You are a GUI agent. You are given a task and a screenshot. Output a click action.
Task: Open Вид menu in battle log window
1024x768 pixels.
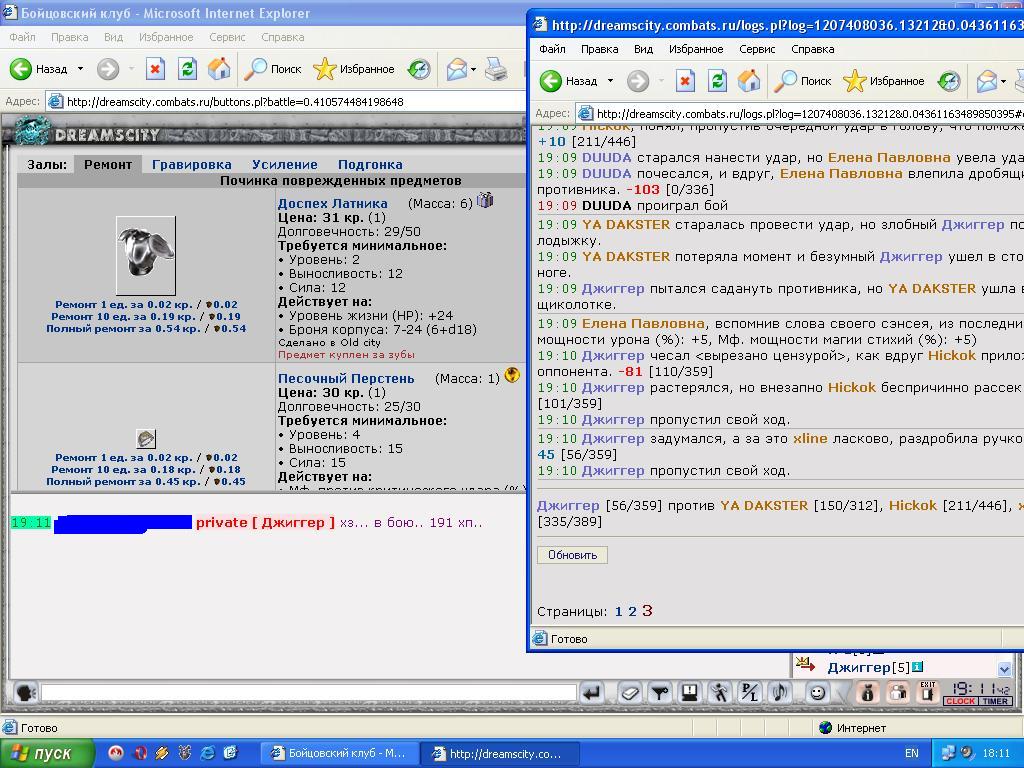pos(643,49)
